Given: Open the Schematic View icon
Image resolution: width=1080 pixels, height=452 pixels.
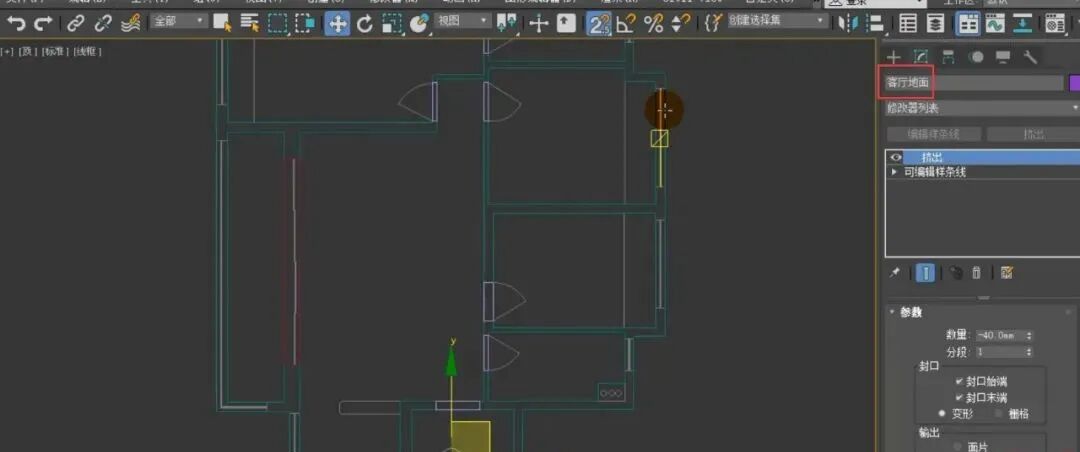Looking at the screenshot, I should click(x=1024, y=24).
